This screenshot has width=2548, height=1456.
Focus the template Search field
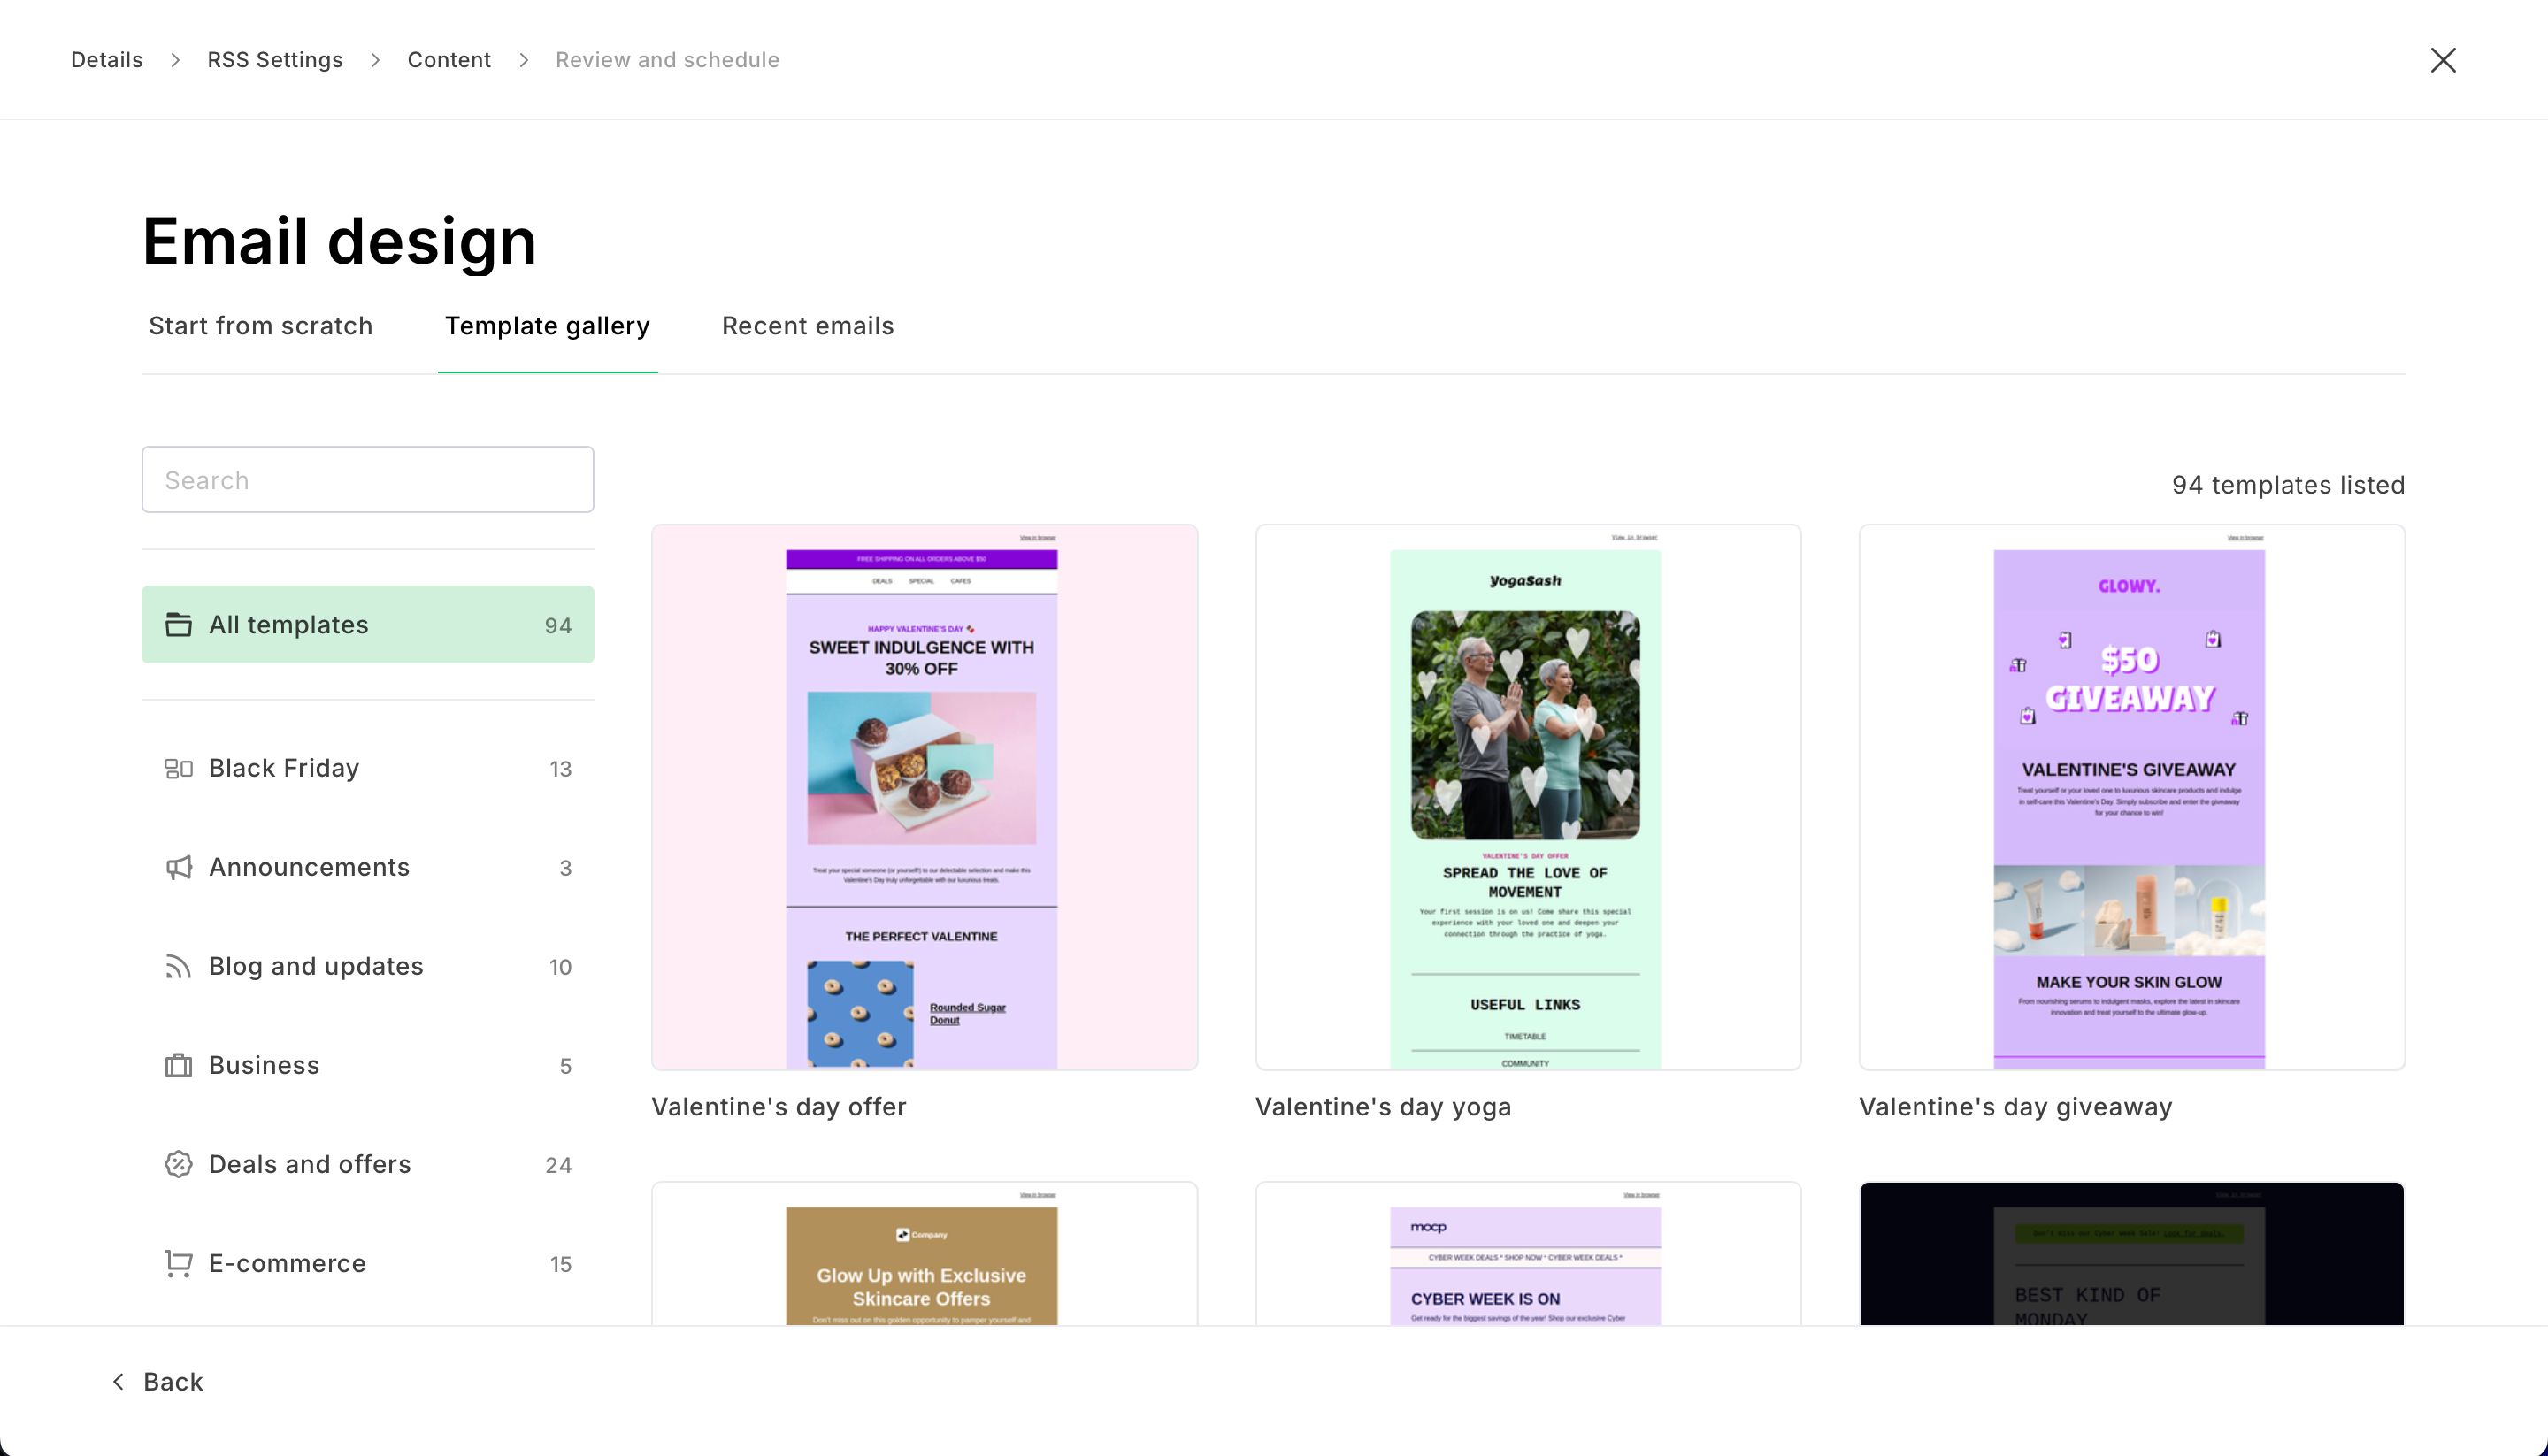(368, 480)
